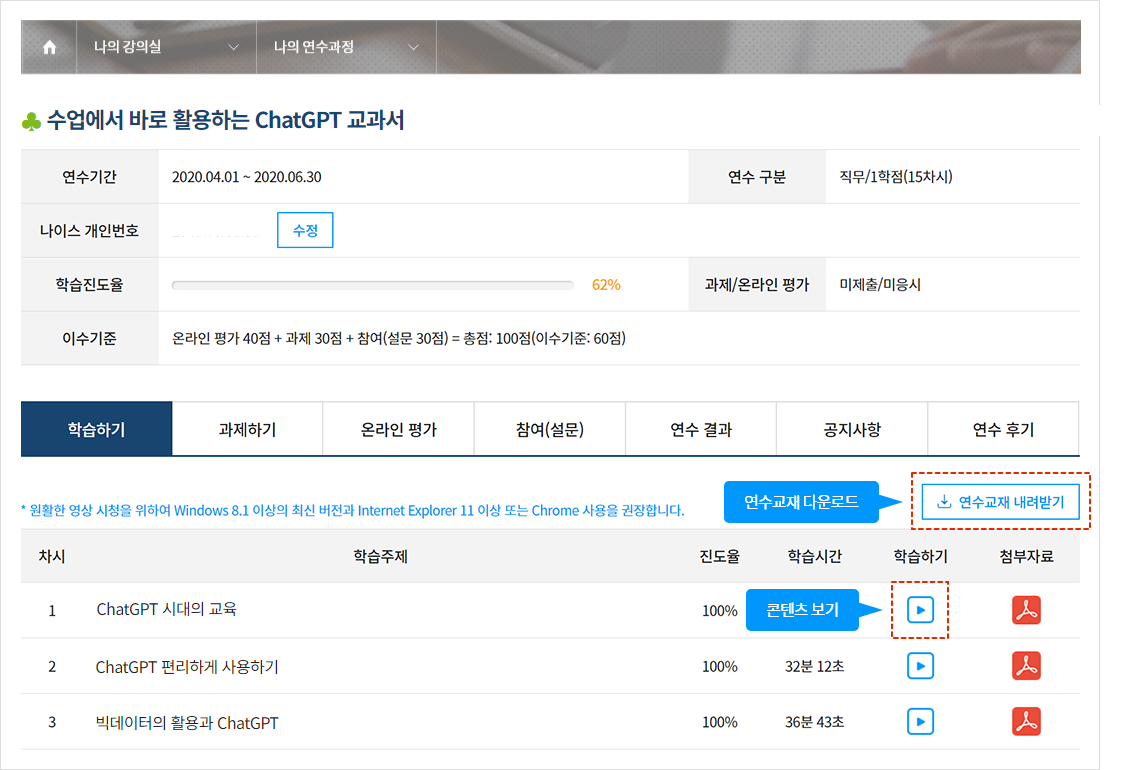1134x770 pixels.
Task: Download materials via 연수교재 내려받기 button
Action: [x=1000, y=502]
